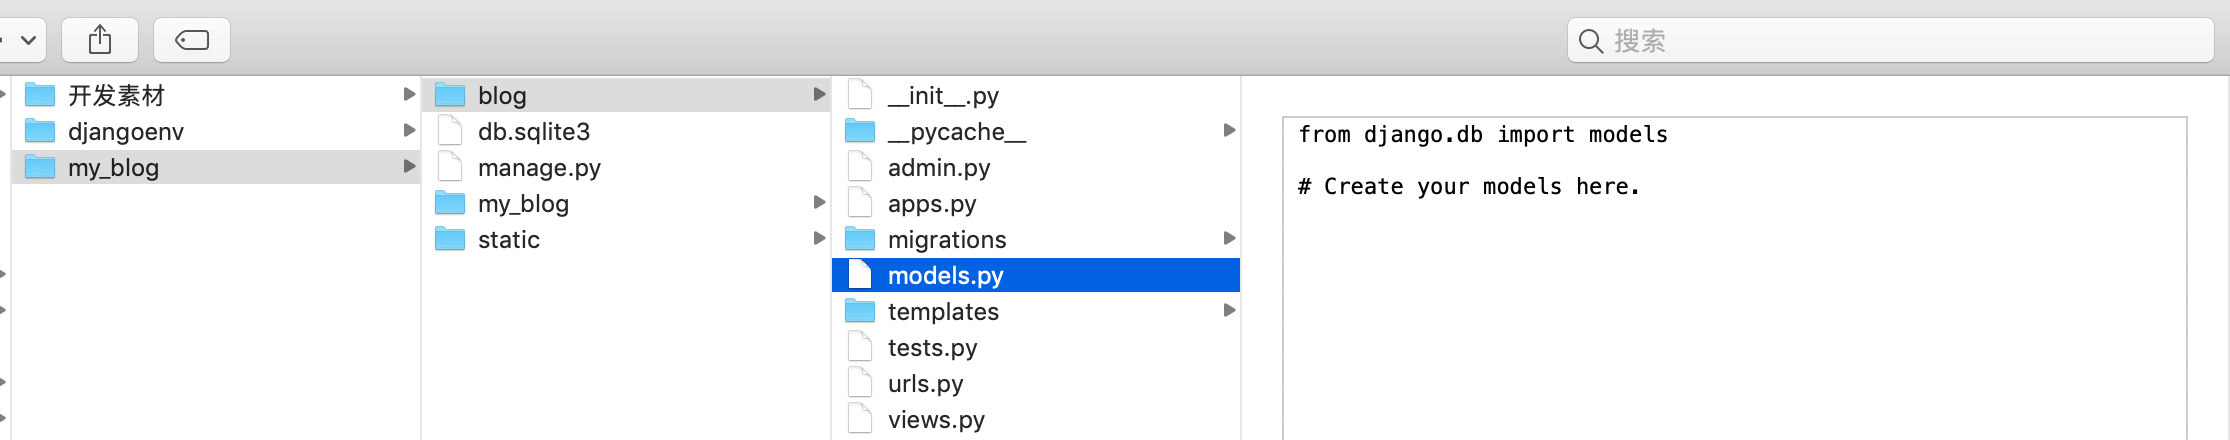2230x440 pixels.
Task: Select admin.py file
Action: (1036, 167)
